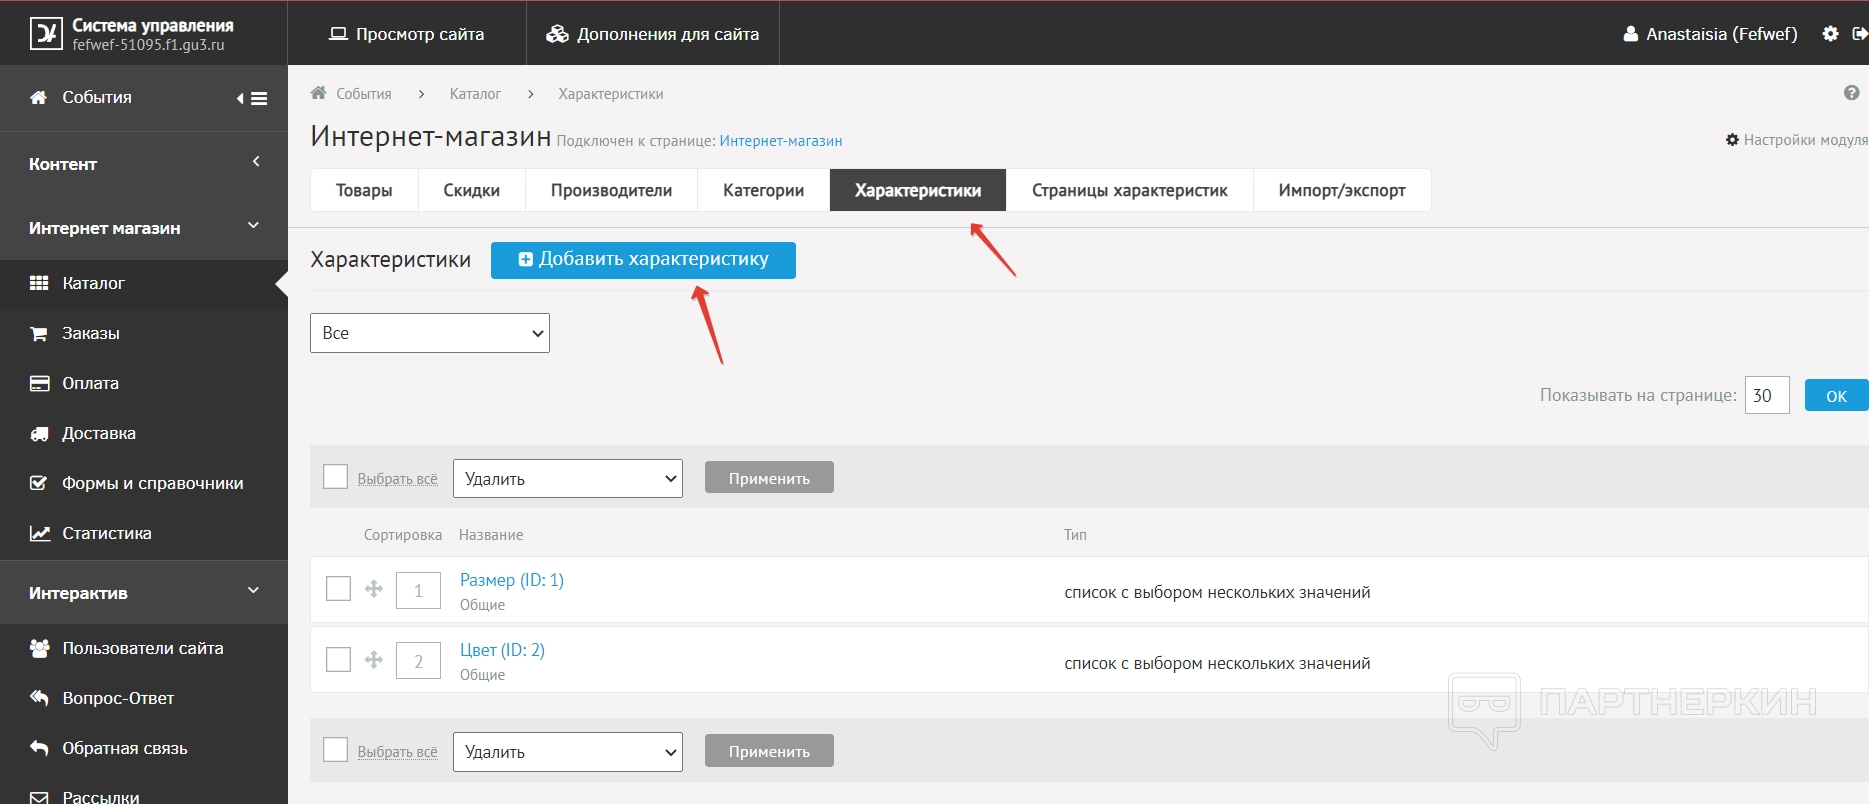The height and width of the screenshot is (804, 1869).
Task: Open the Все filter dropdown
Action: (x=430, y=333)
